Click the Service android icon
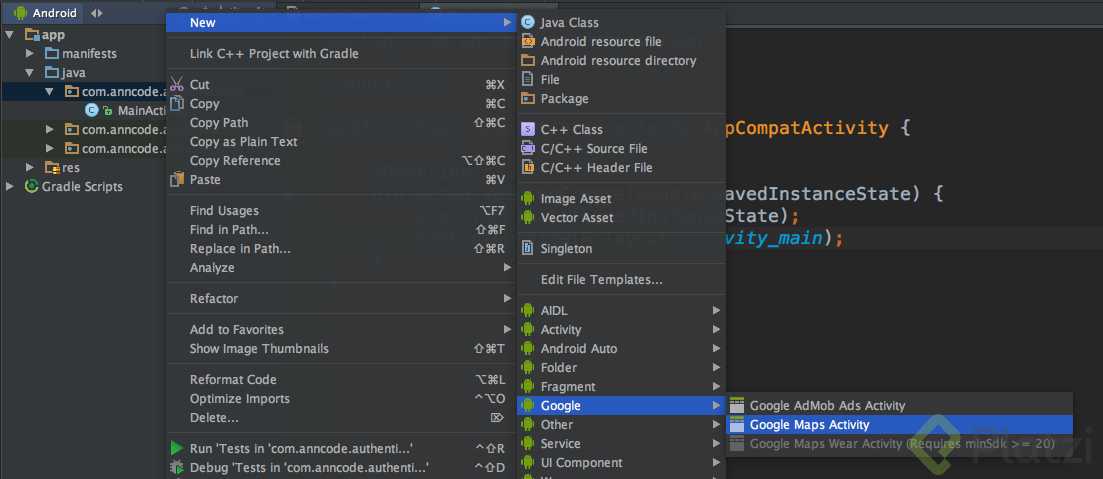 click(528, 443)
